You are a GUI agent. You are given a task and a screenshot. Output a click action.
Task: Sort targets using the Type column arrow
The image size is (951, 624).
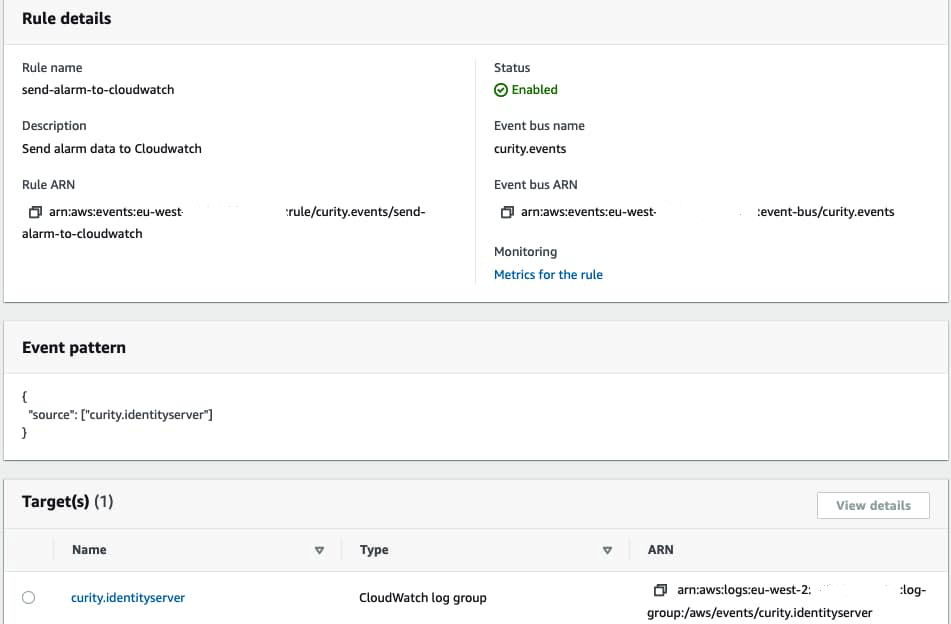607,550
